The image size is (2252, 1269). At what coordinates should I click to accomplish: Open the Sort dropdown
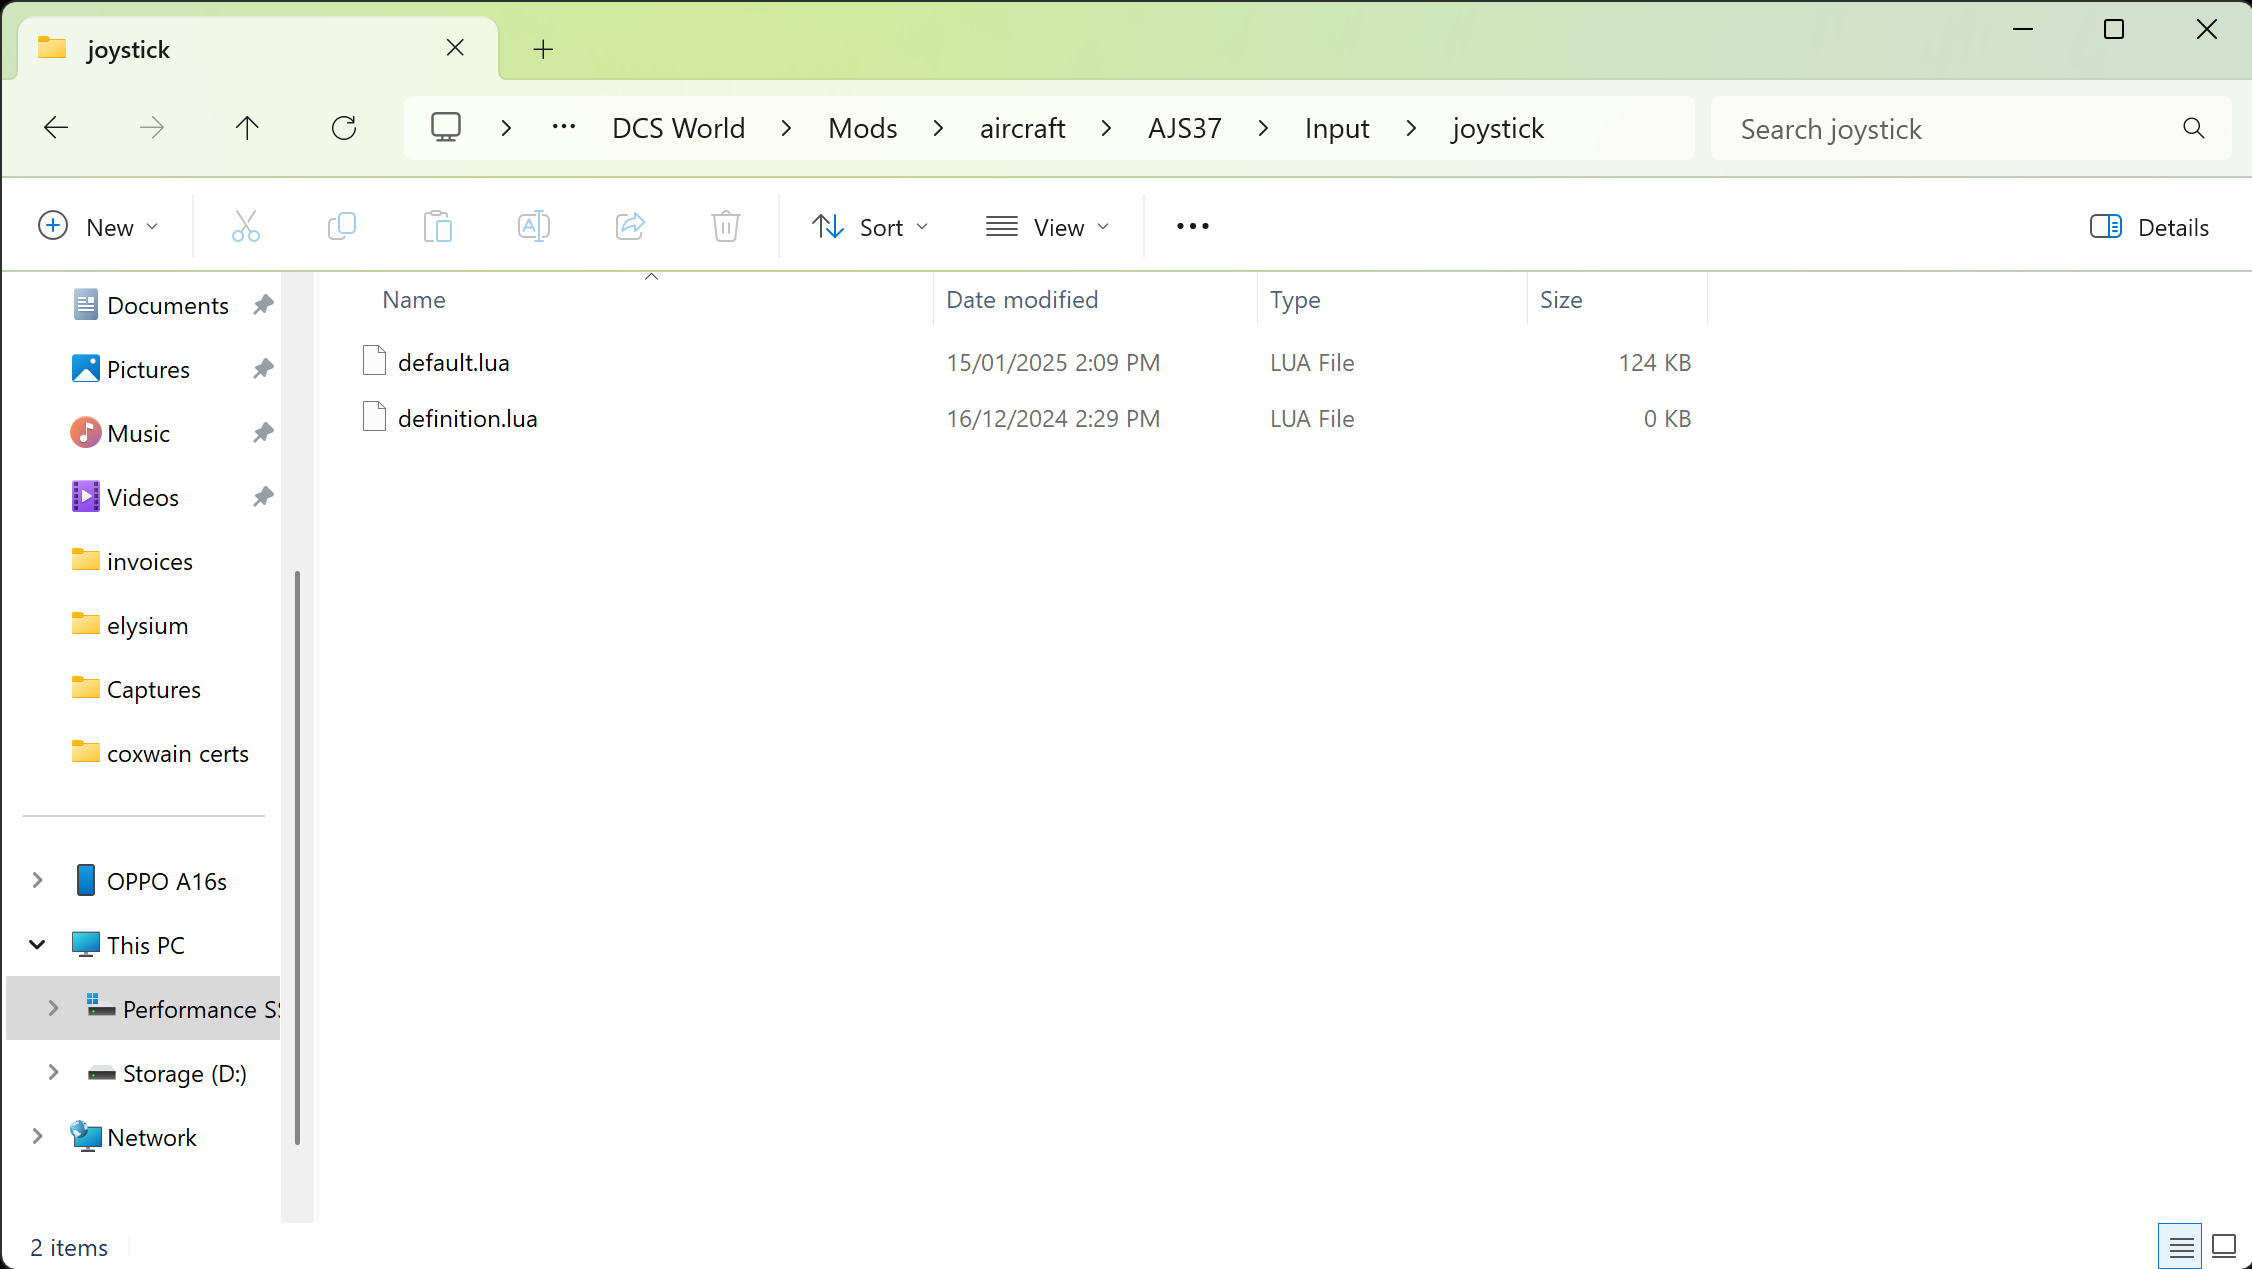coord(870,227)
